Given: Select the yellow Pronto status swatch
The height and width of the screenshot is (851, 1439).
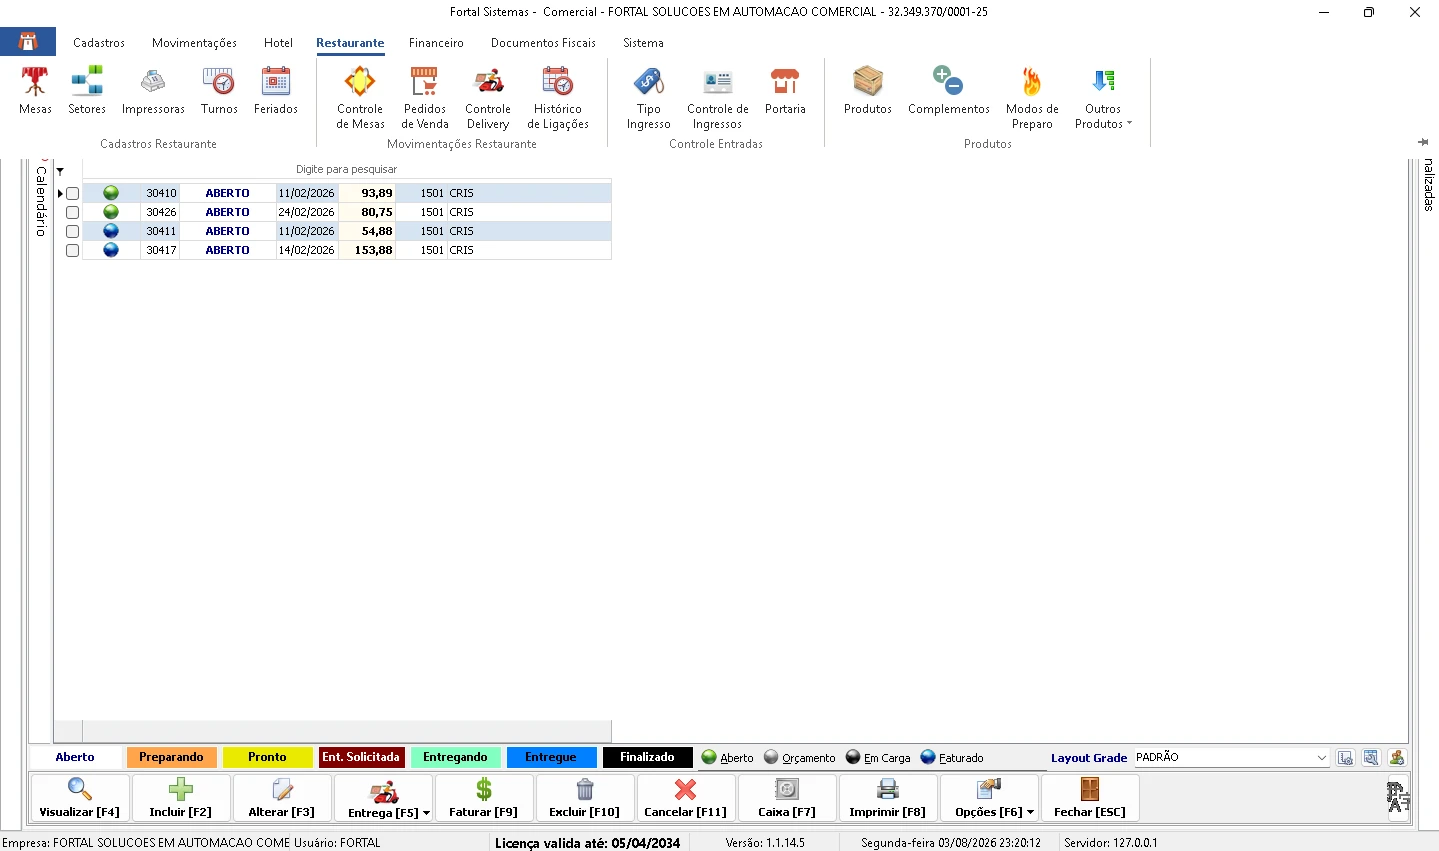Looking at the screenshot, I should pyautogui.click(x=267, y=758).
